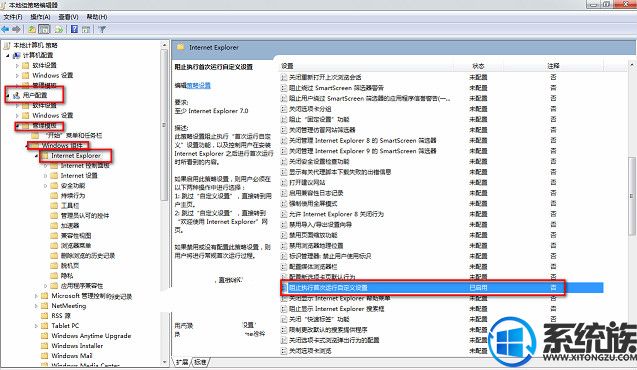Open Help via the question mark icon

coord(74,29)
